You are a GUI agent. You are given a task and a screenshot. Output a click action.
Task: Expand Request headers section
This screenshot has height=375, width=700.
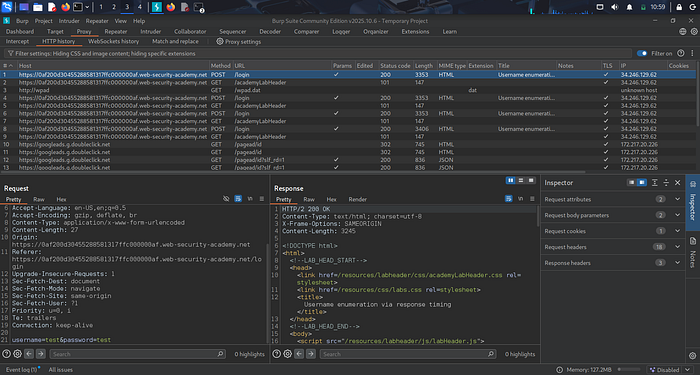[x=677, y=247]
